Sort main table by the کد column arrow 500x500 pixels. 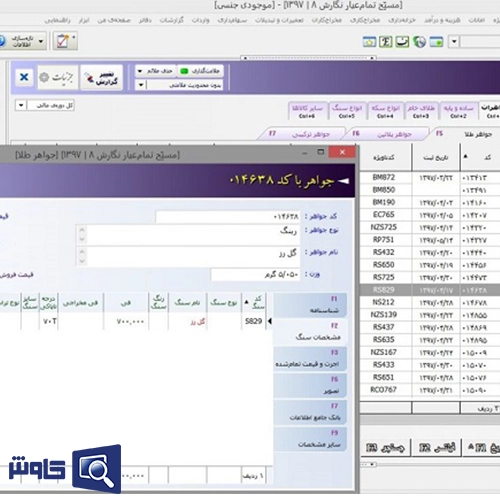(466, 156)
